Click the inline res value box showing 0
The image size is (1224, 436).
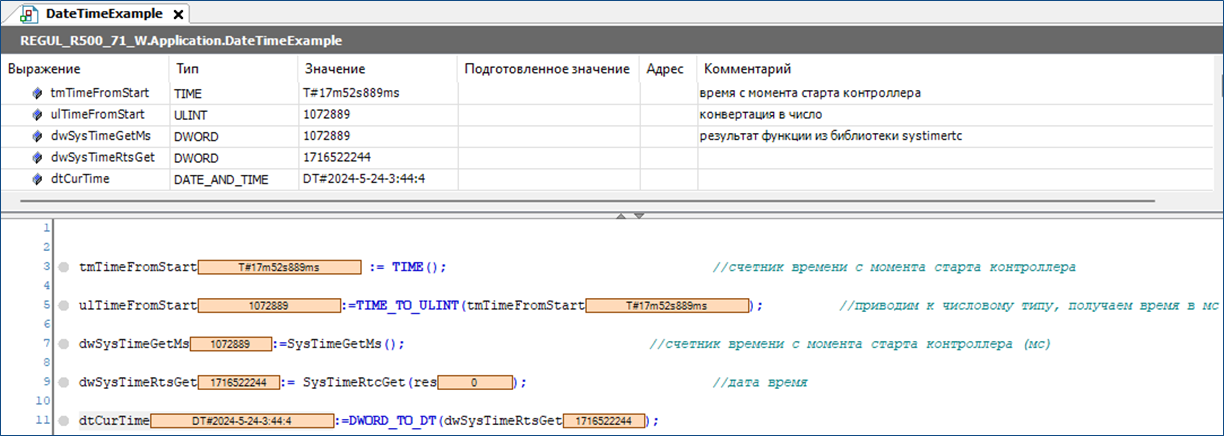(x=475, y=383)
